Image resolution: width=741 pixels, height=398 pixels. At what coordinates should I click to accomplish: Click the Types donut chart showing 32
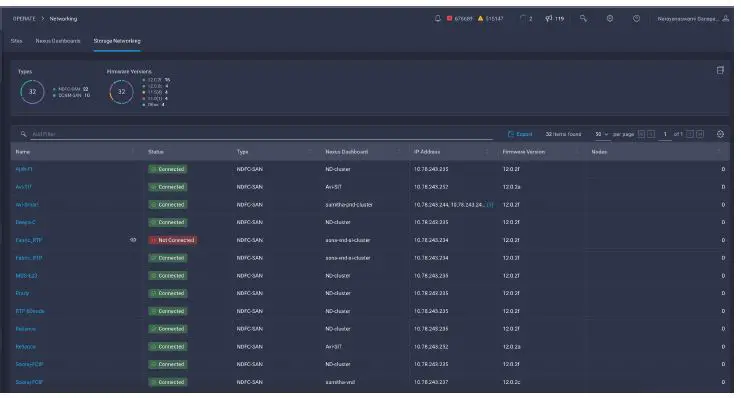tap(32, 92)
